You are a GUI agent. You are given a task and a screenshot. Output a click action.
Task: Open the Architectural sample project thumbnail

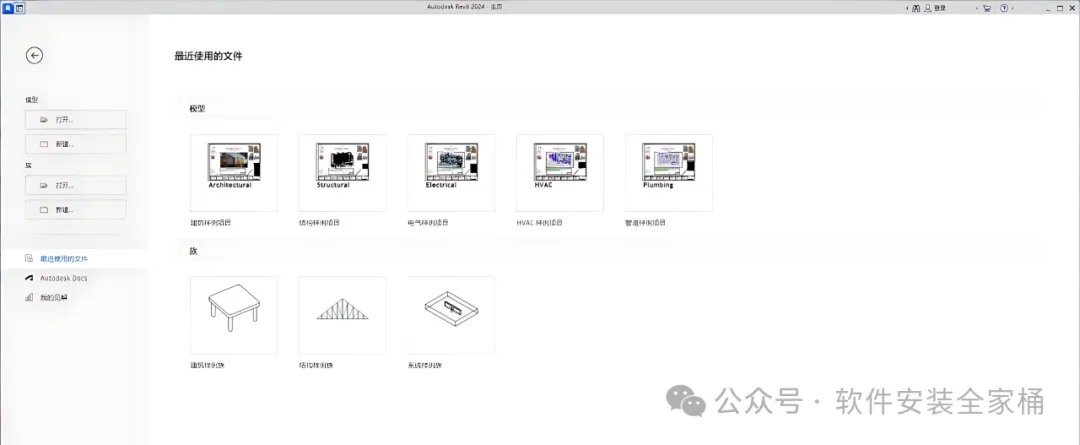tap(234, 173)
